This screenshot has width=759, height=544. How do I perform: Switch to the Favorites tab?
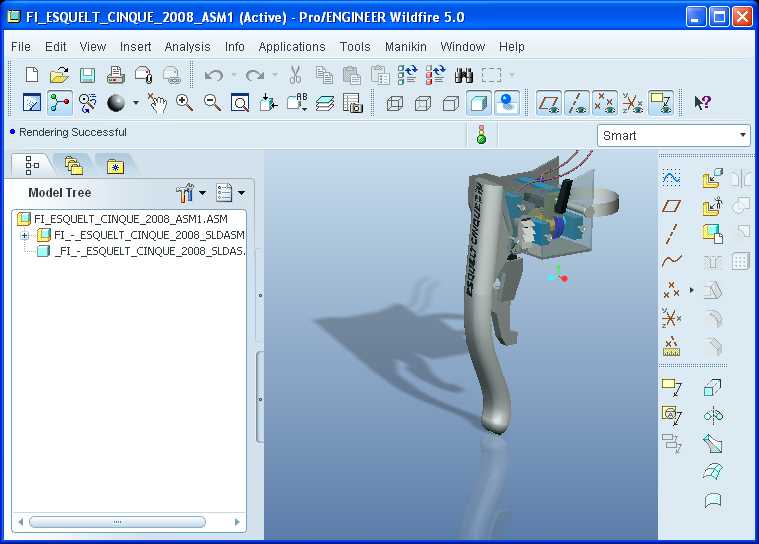tap(115, 166)
